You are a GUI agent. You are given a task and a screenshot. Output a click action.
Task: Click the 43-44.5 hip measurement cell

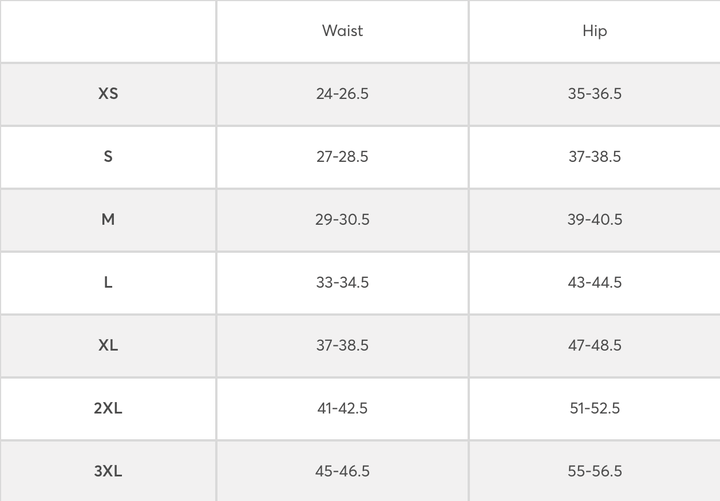click(x=594, y=283)
